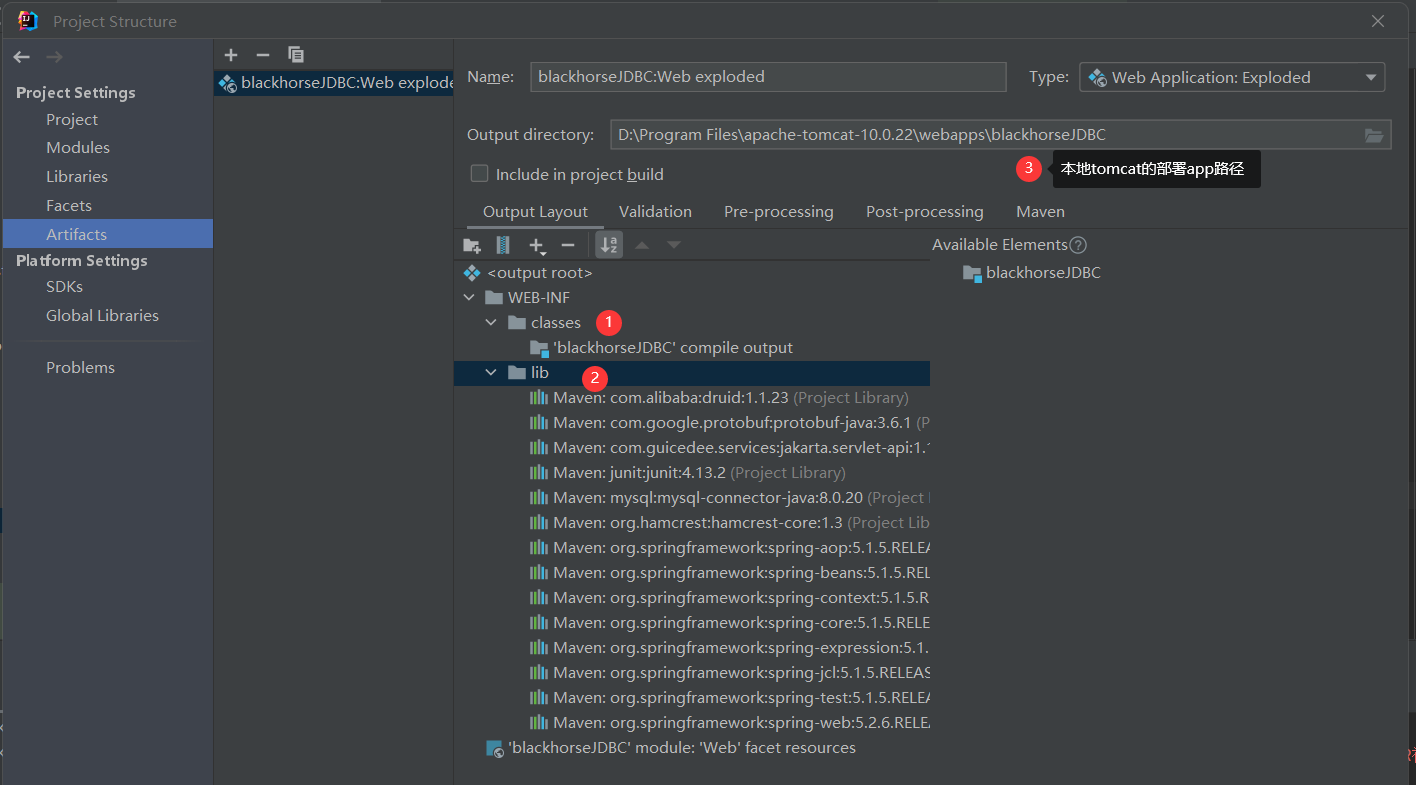
Task: Click the back navigation arrow
Action: tap(22, 57)
